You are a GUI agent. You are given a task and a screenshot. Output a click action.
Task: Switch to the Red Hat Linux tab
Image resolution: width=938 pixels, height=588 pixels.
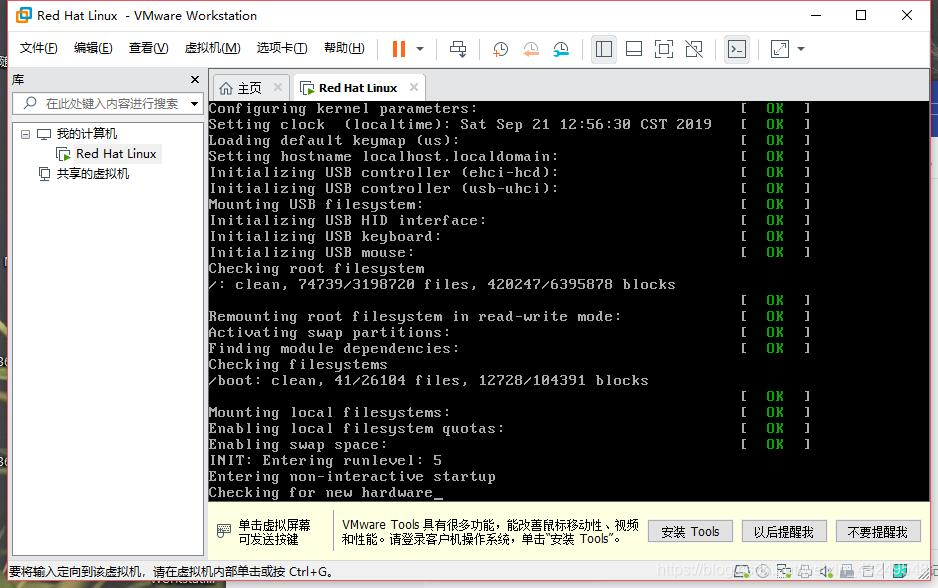coord(358,88)
